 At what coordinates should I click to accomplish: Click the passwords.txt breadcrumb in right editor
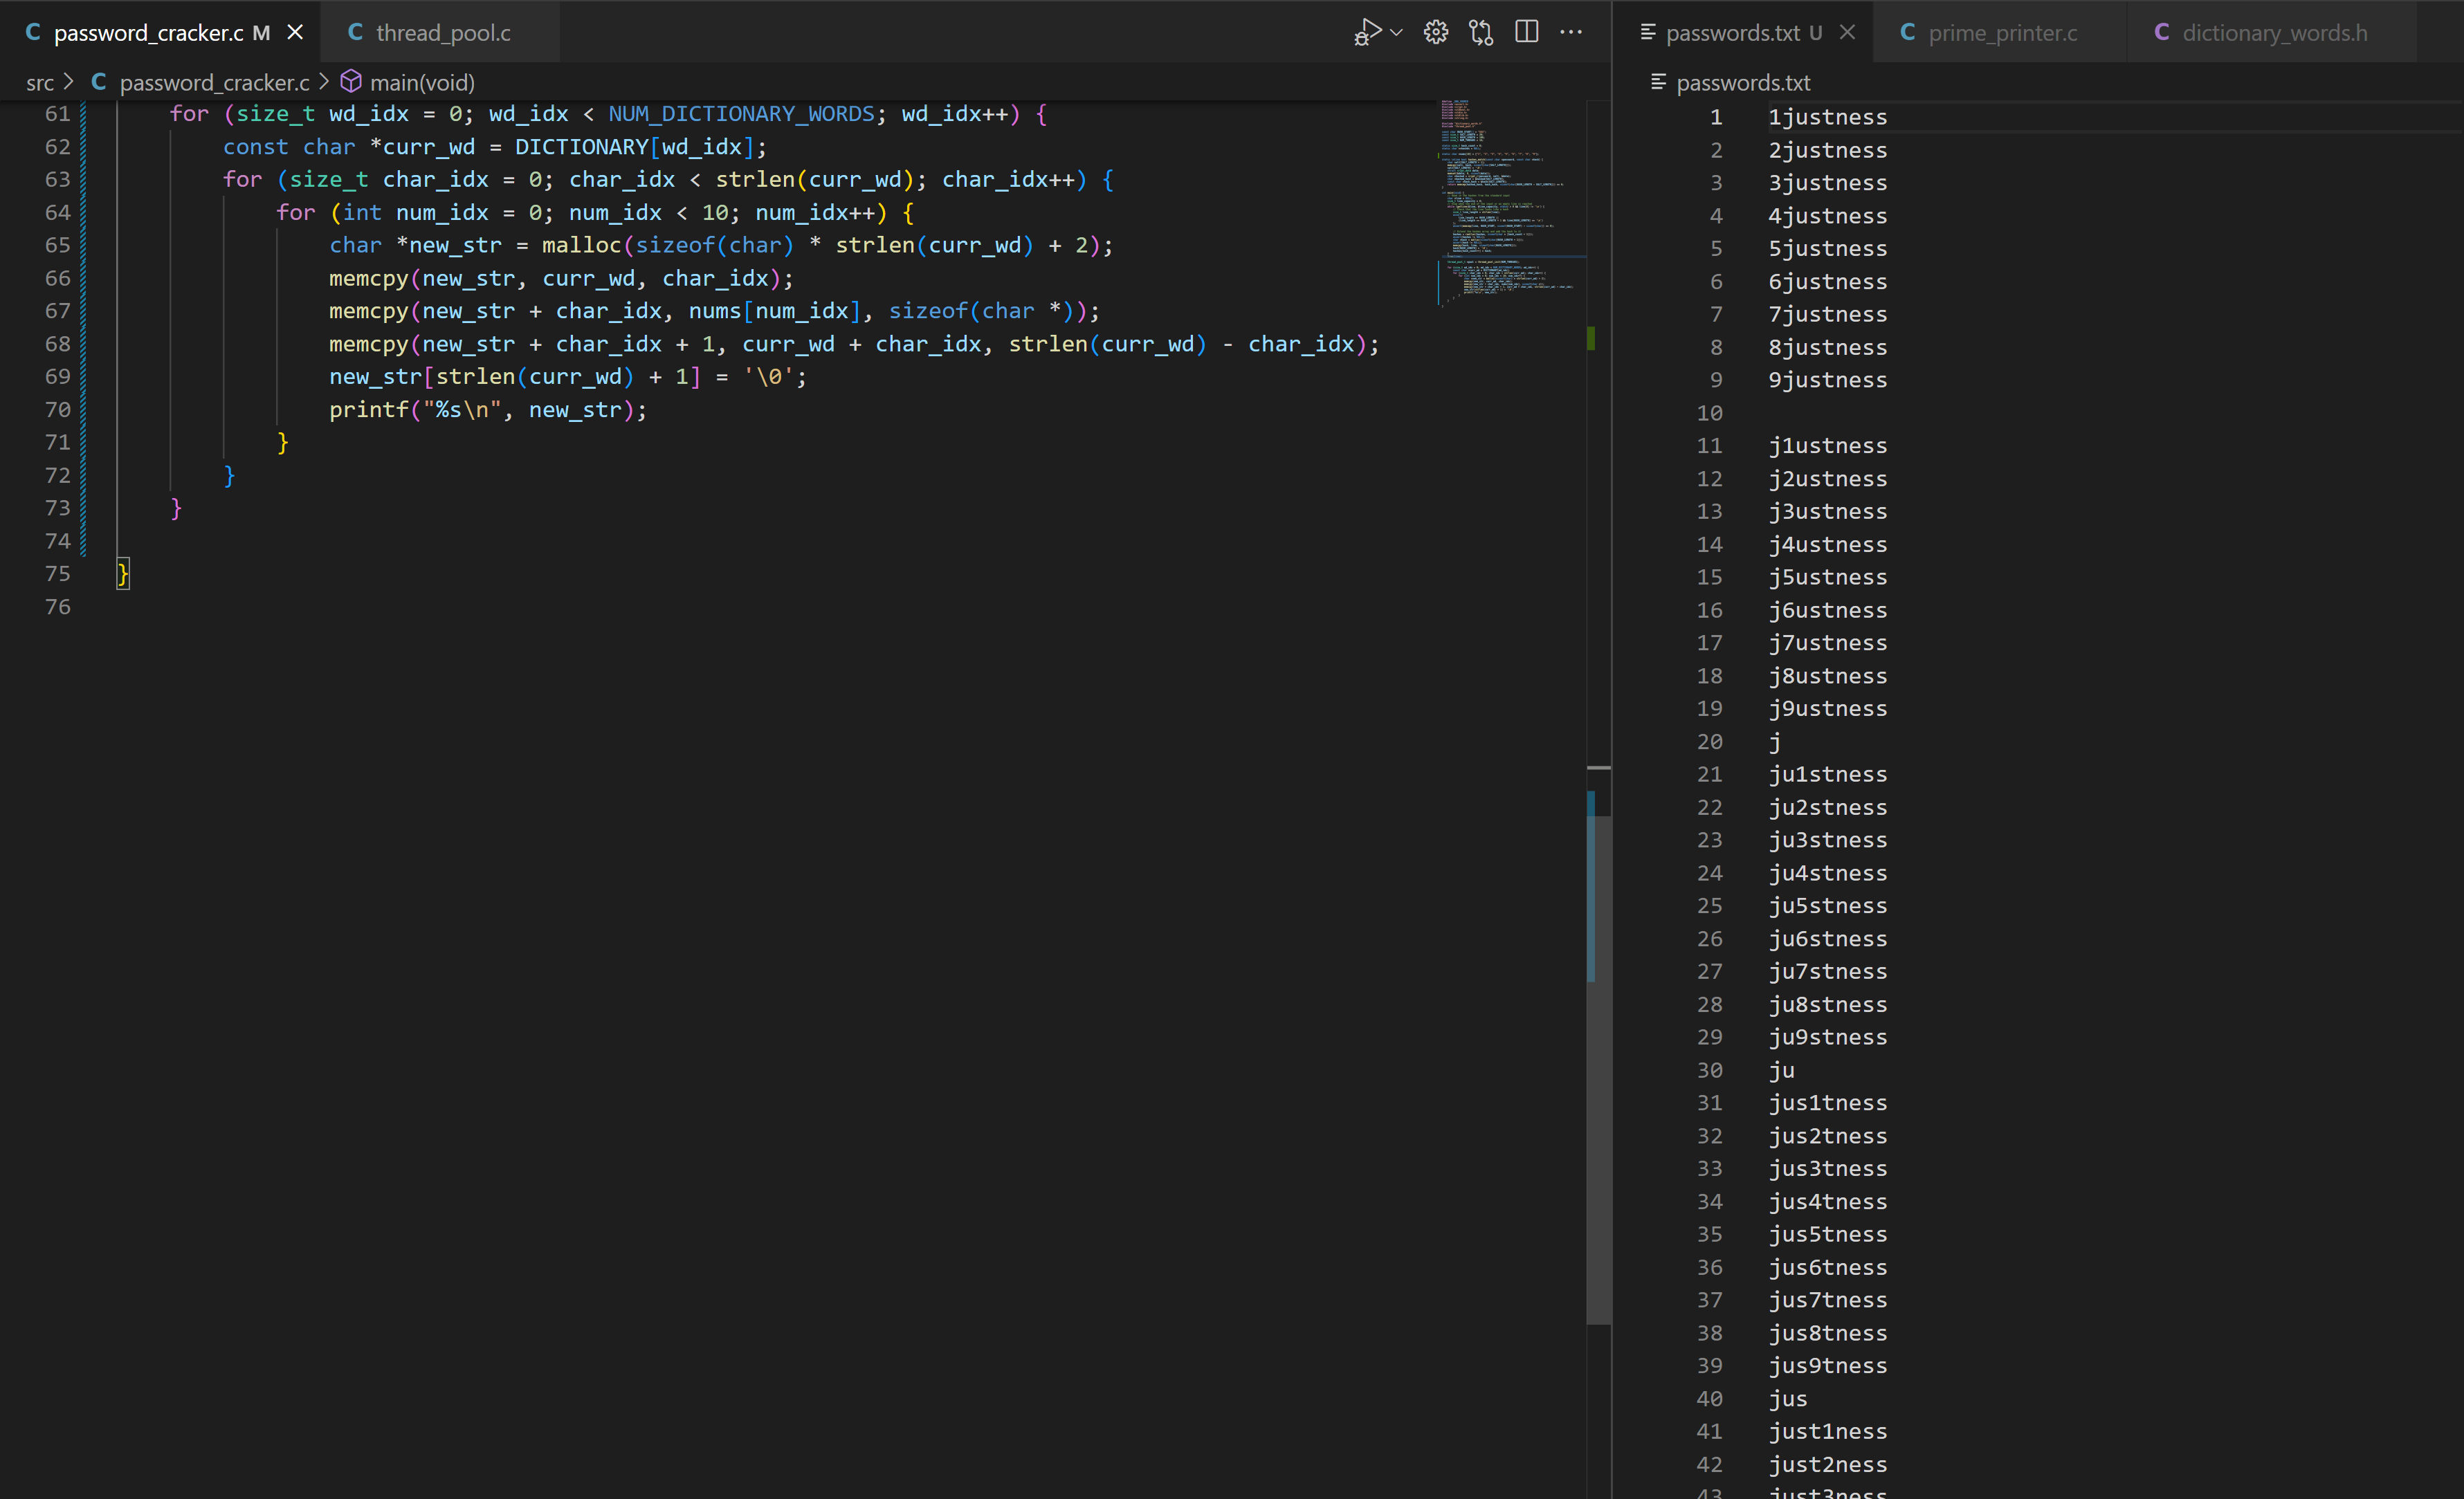(1742, 82)
